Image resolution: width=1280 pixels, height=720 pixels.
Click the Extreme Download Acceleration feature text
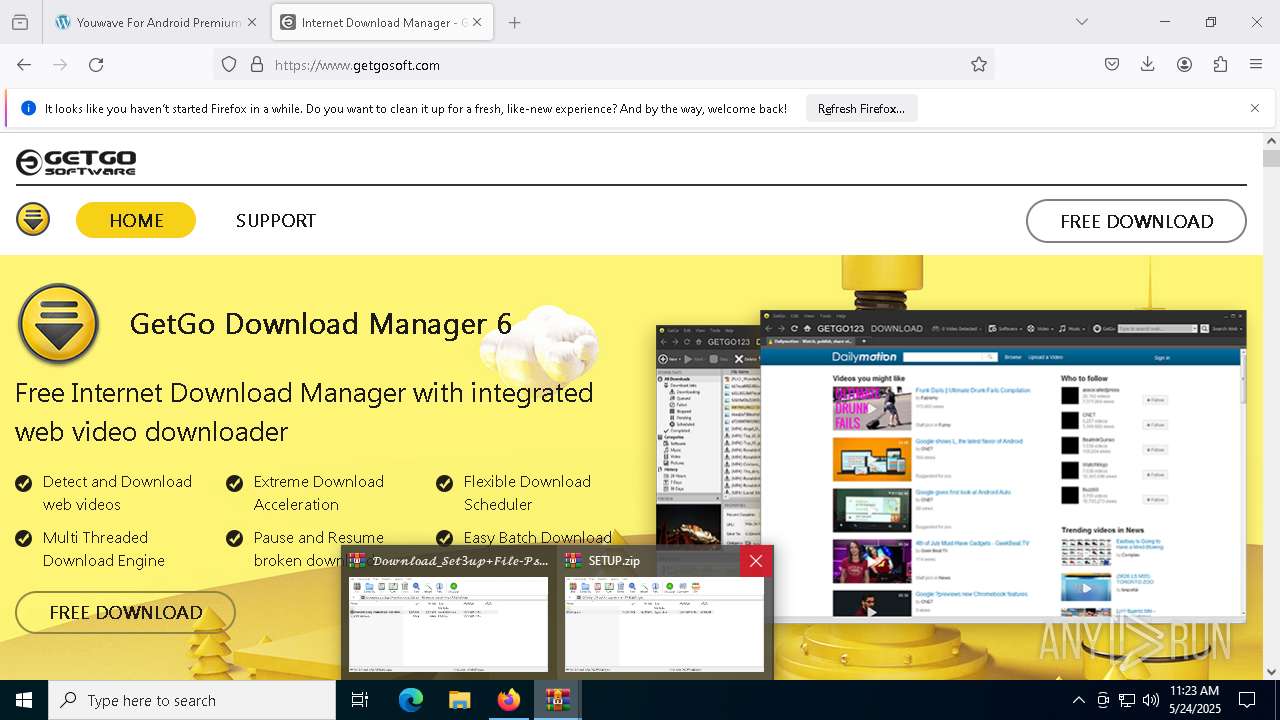318,493
